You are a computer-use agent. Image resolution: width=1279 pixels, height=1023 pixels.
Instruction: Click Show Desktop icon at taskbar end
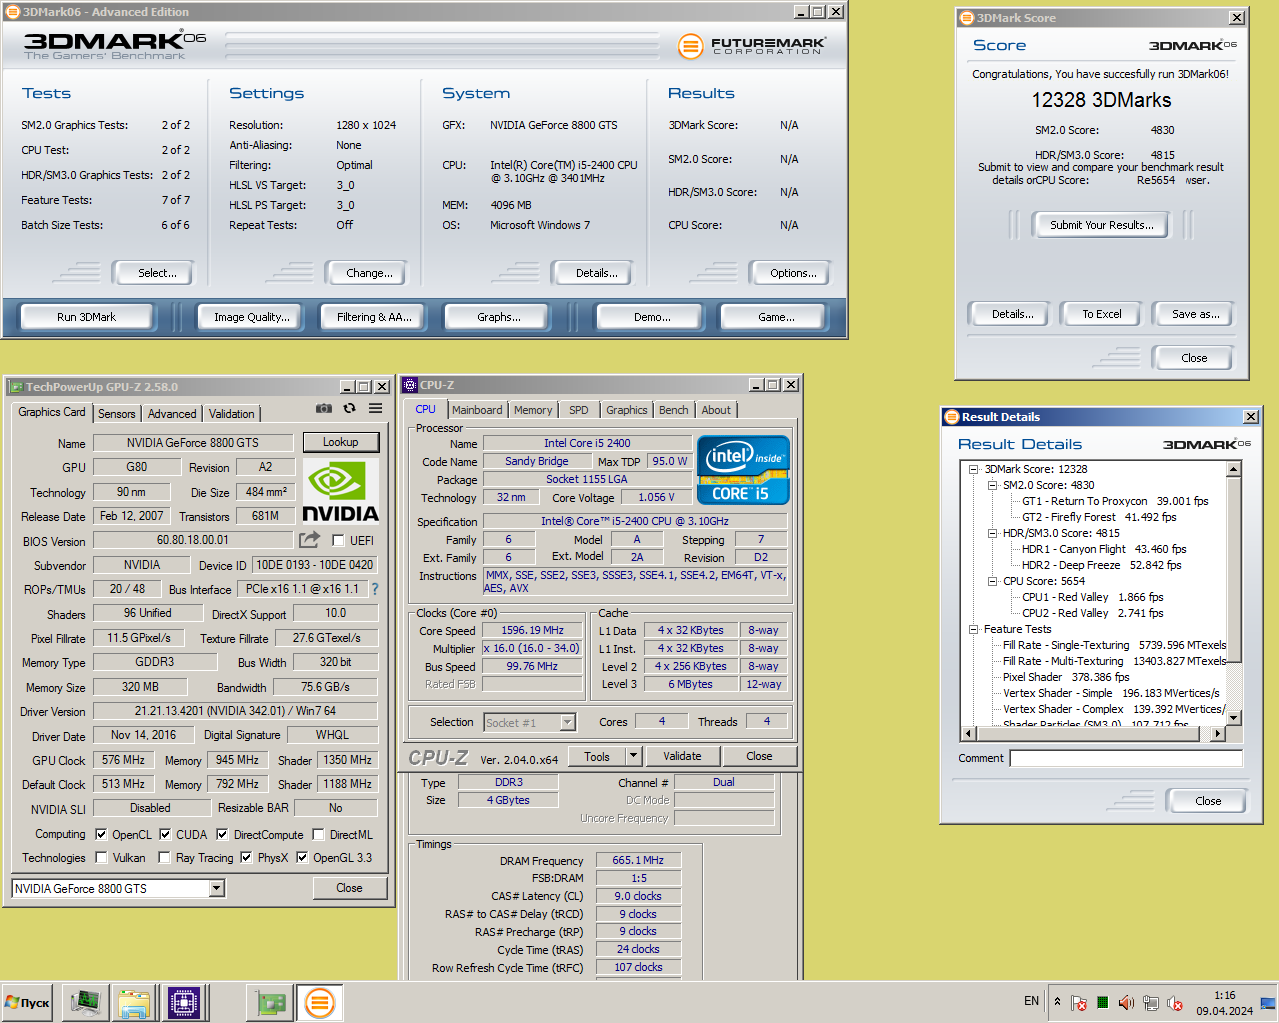click(x=1268, y=1003)
